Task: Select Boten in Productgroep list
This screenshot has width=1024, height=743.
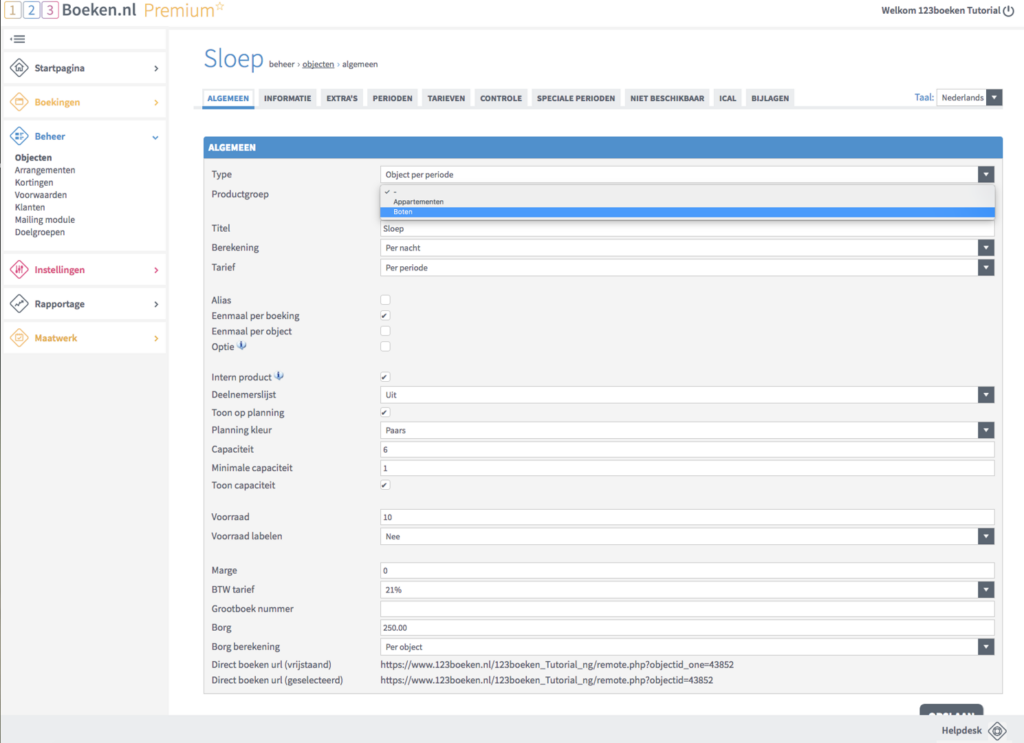Action: (687, 212)
